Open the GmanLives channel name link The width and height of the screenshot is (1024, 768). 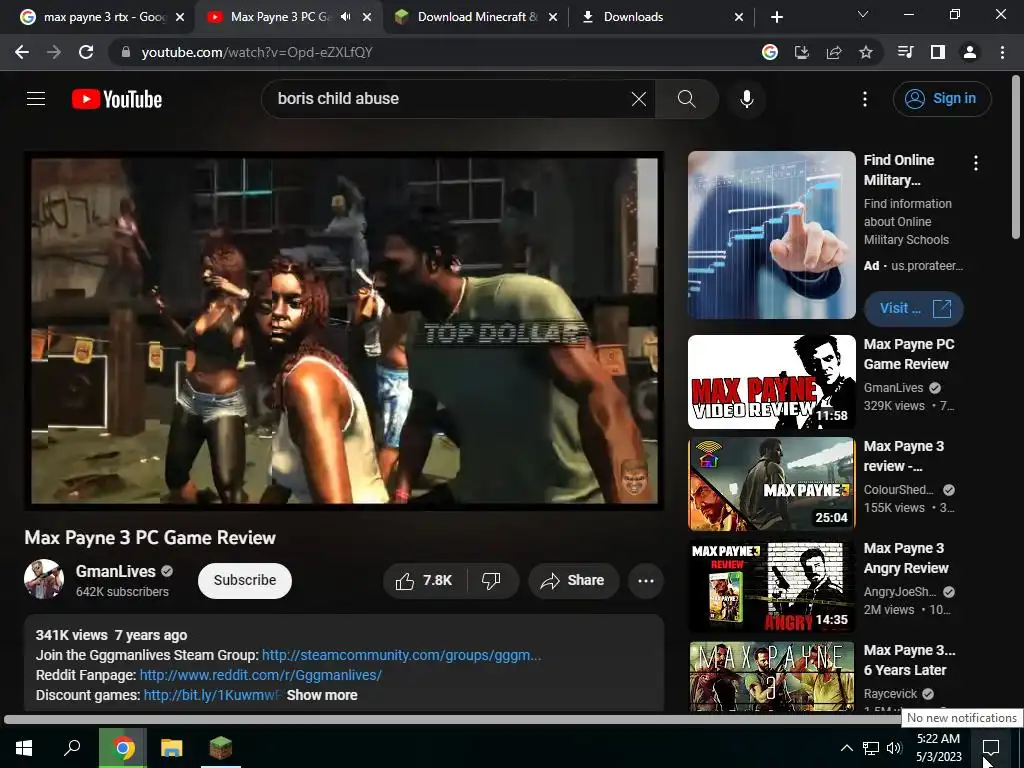pos(116,571)
